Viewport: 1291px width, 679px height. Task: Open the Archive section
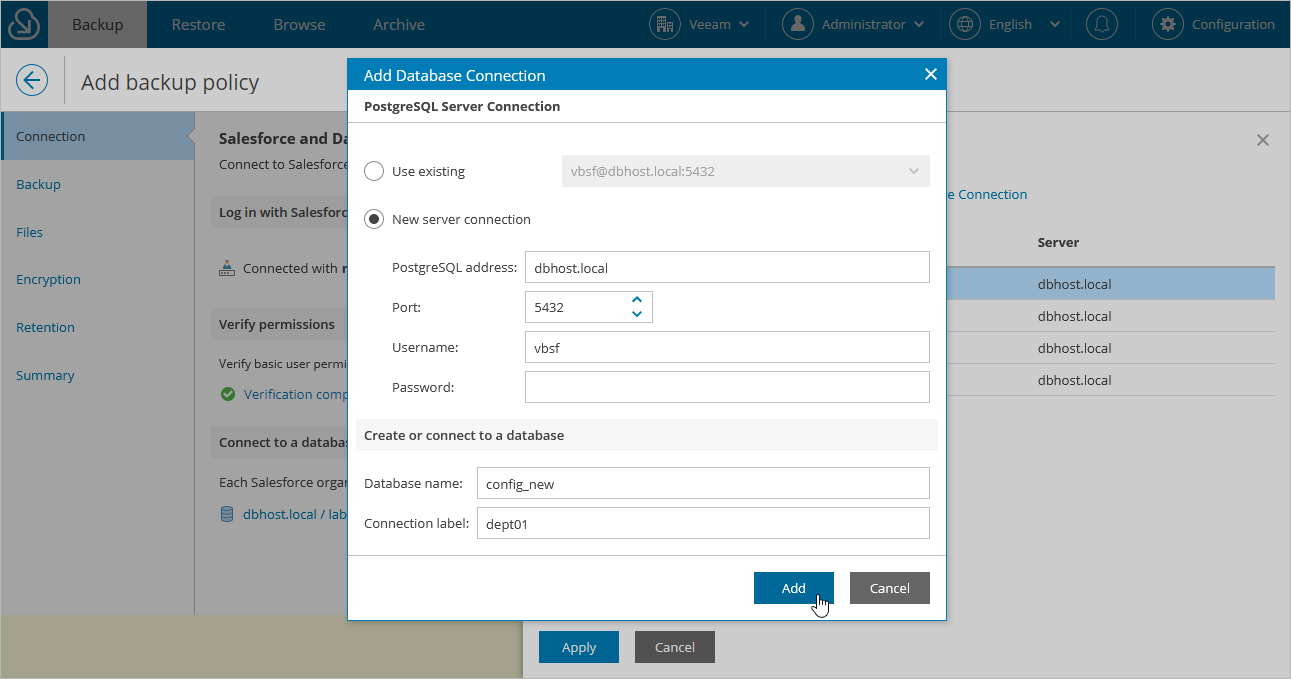[x=398, y=23]
